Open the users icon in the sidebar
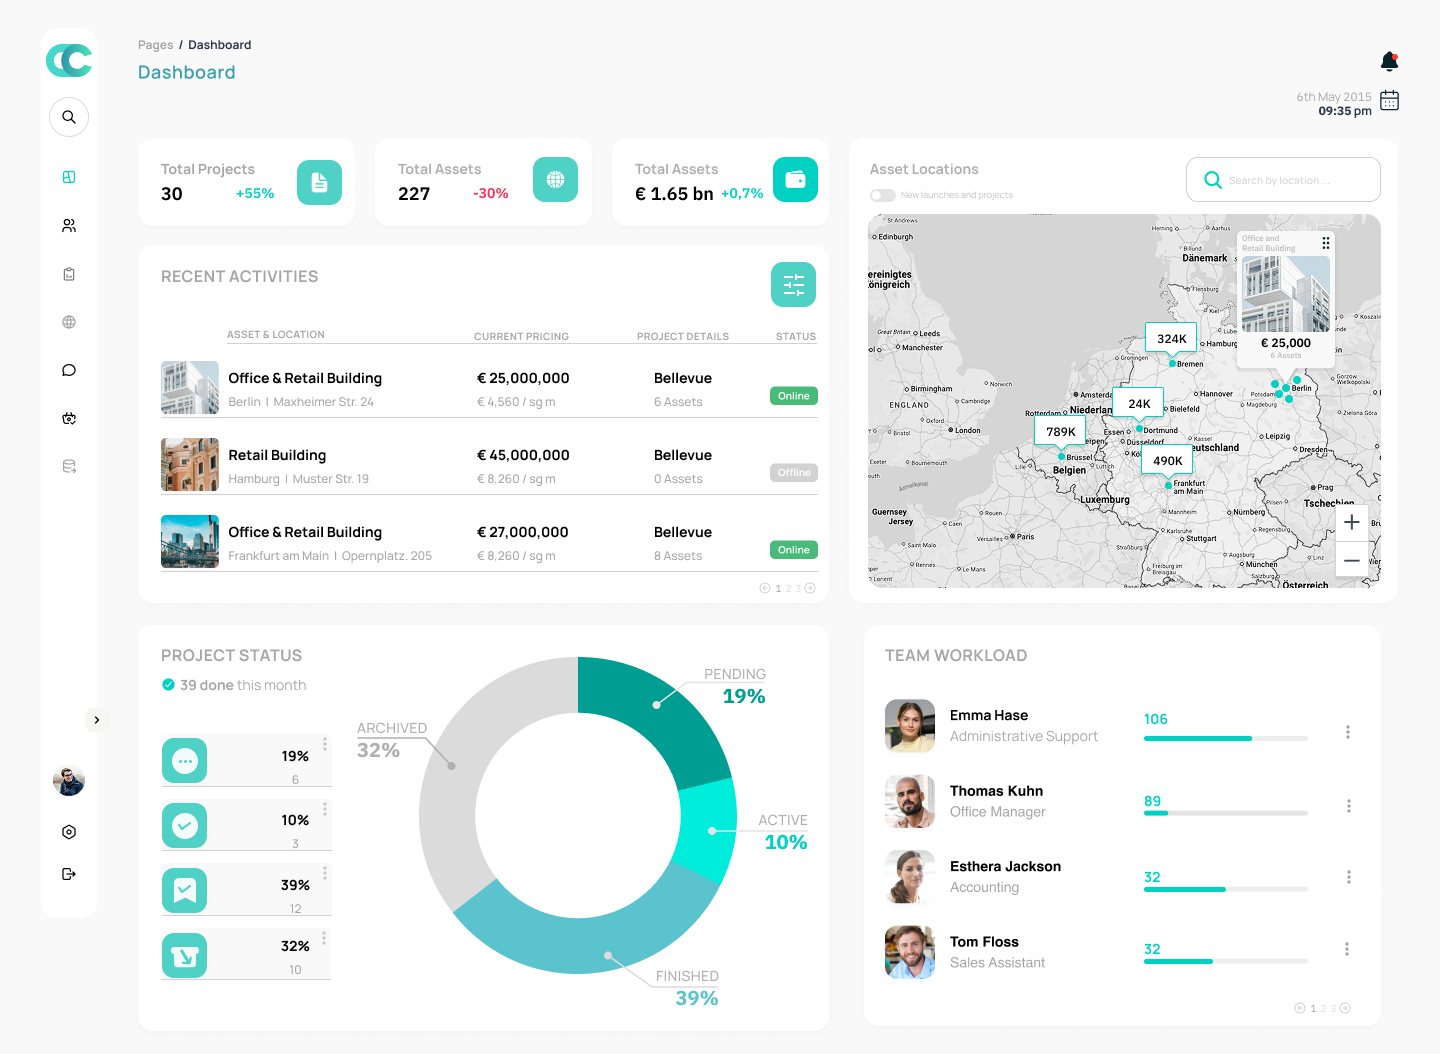The width and height of the screenshot is (1440, 1054). [x=69, y=226]
